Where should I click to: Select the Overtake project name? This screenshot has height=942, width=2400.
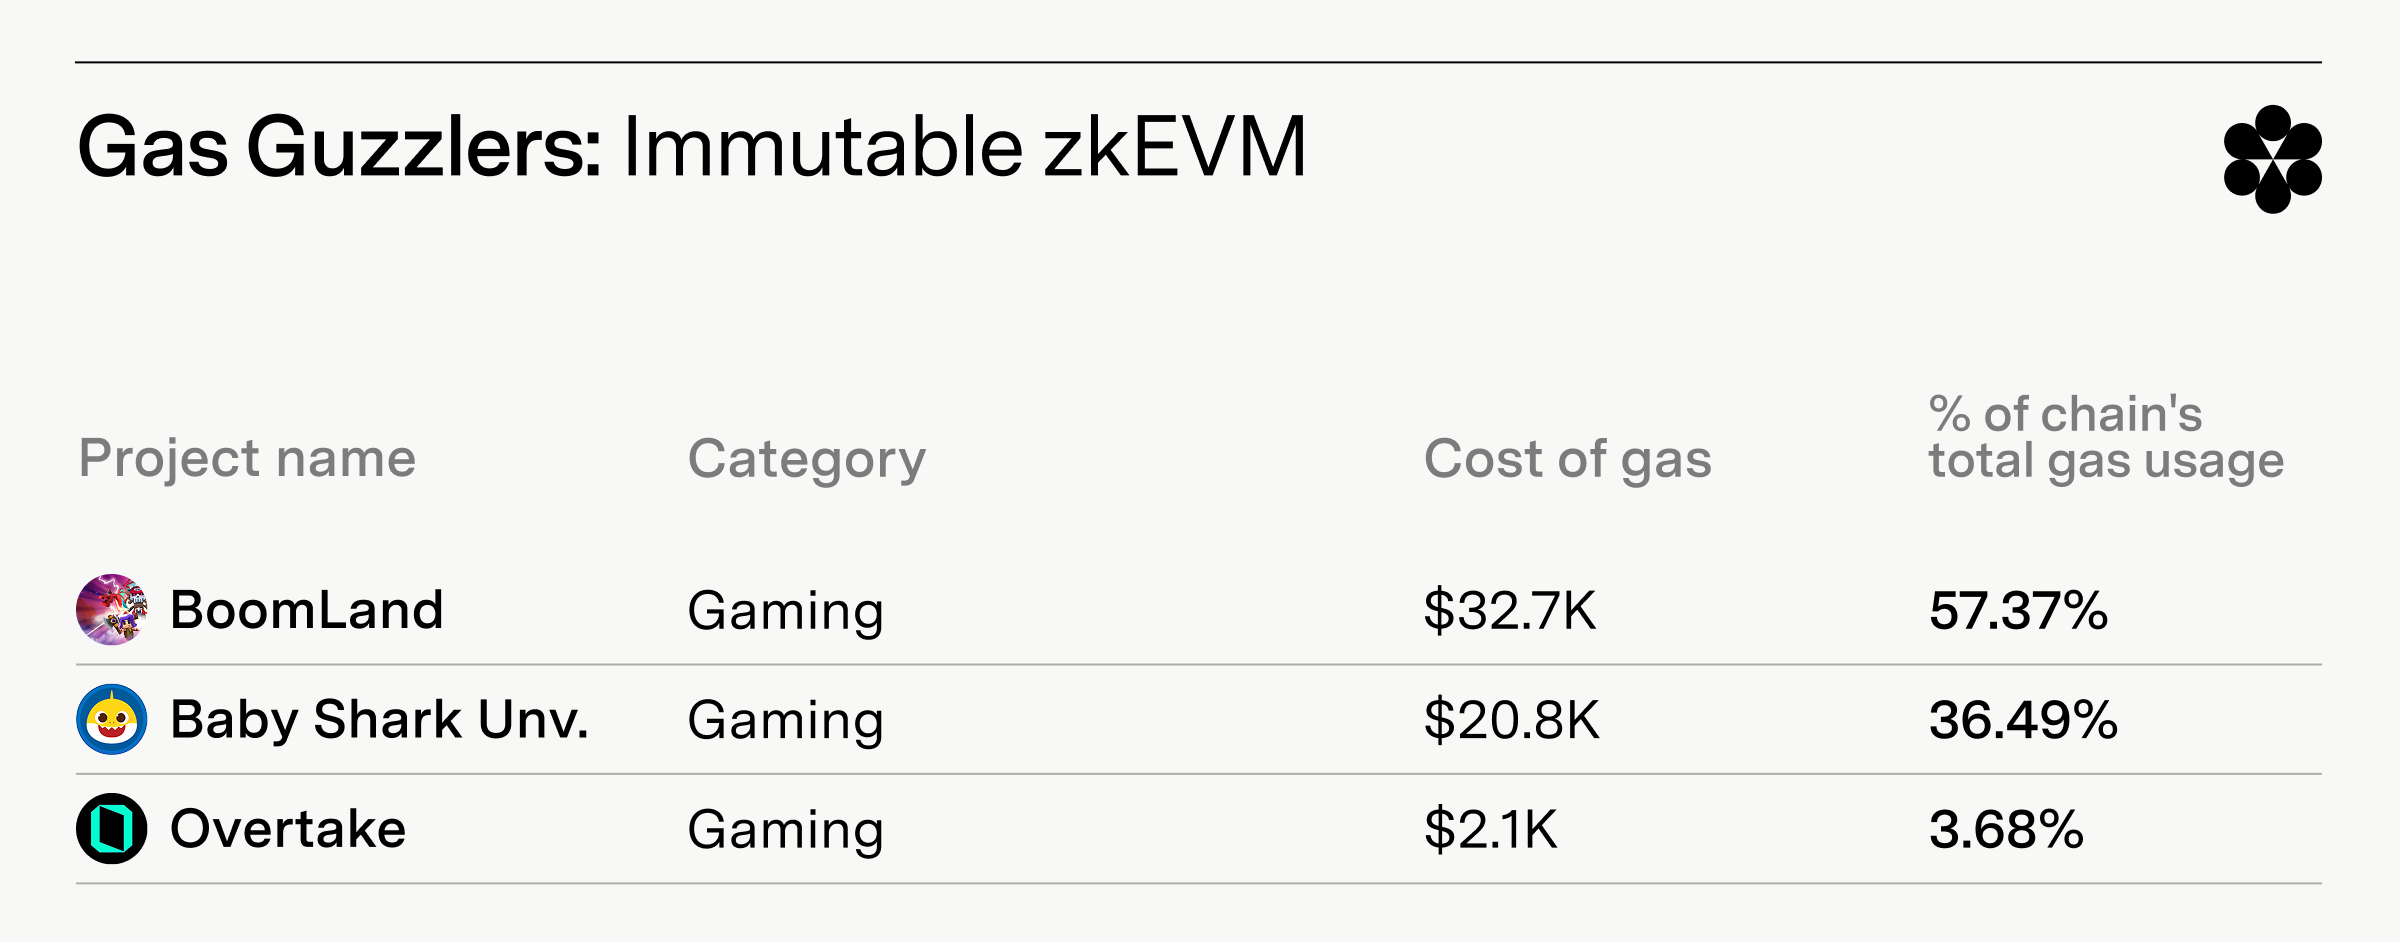(288, 829)
